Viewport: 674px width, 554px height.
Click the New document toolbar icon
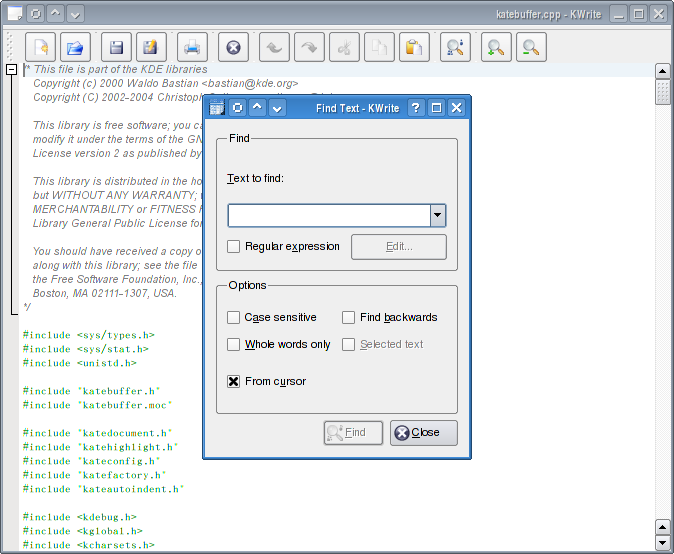[40, 47]
